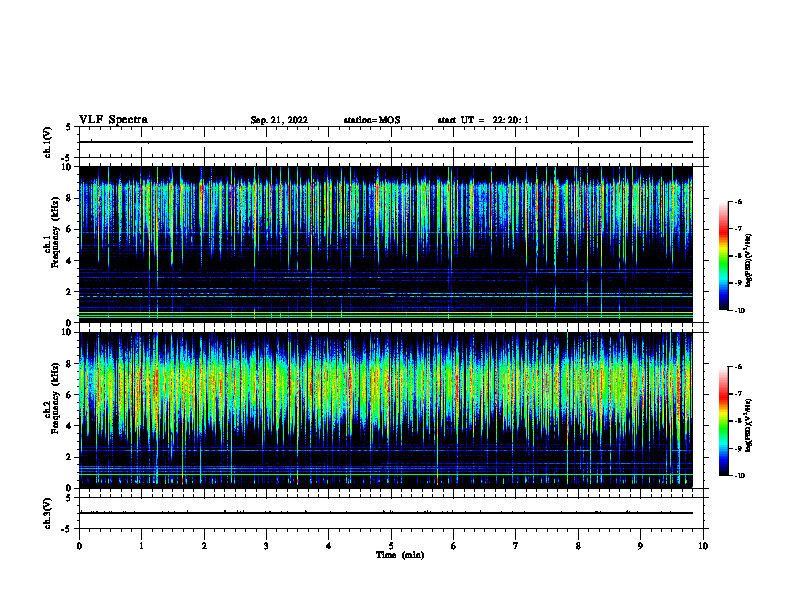The height and width of the screenshot is (612, 792).
Task: Click the ch.2 spectrogram color bar
Action: (x=723, y=421)
